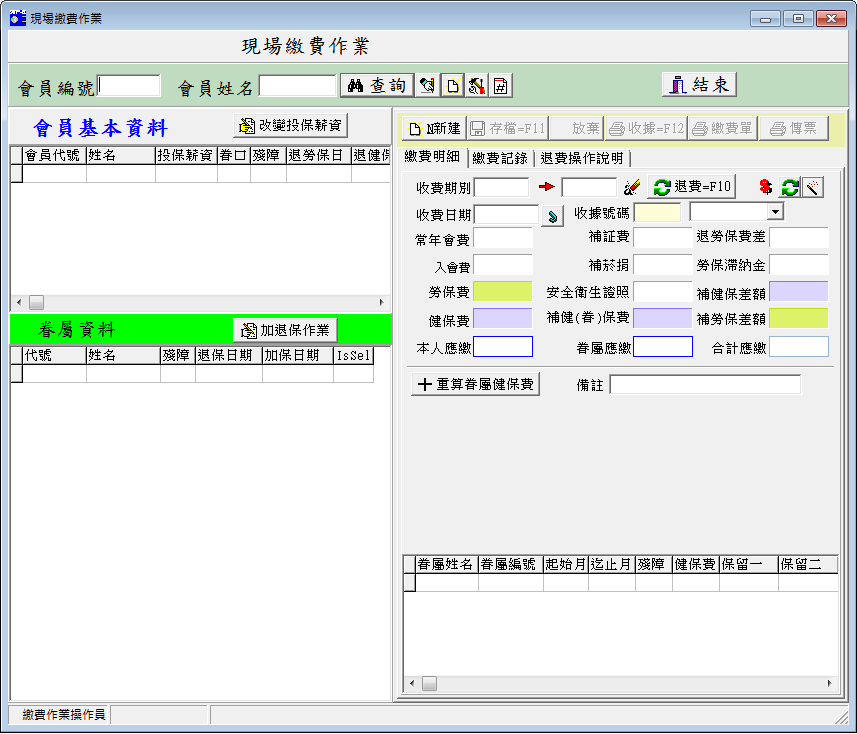
Task: Click the green refresh icon beside the dollar sign
Action: [790, 187]
